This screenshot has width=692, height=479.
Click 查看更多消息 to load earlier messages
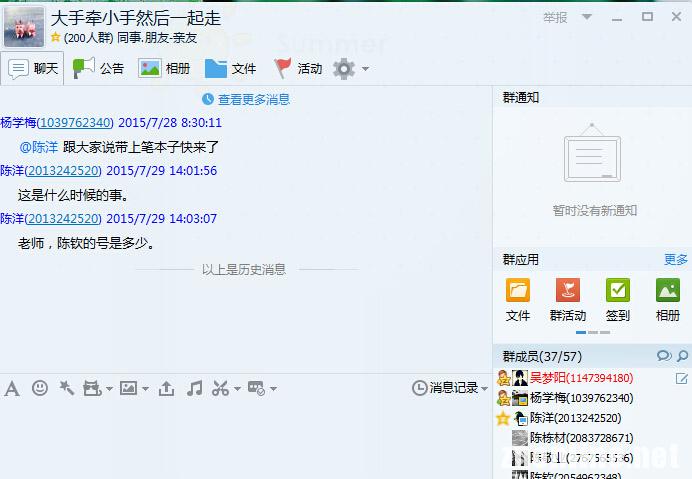246,99
